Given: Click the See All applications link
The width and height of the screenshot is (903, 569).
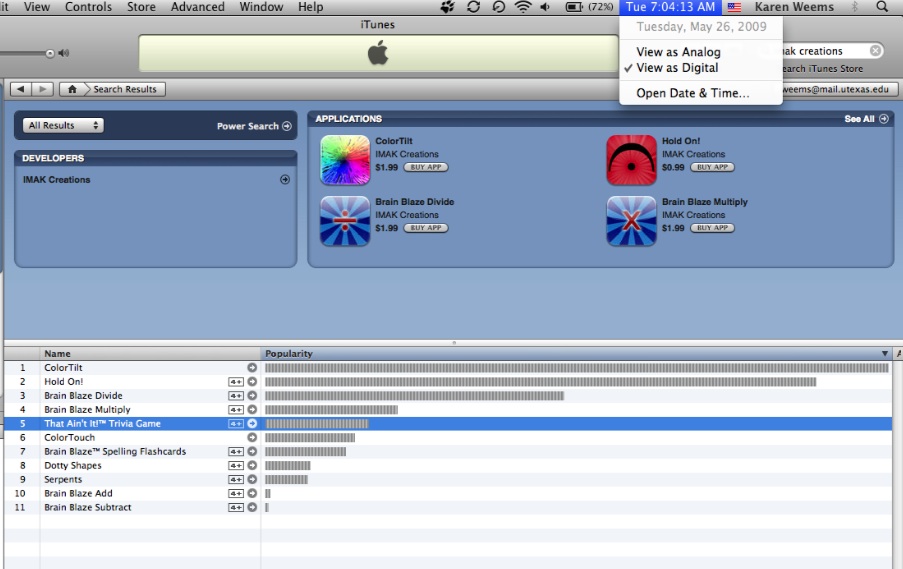Looking at the screenshot, I should 859,119.
